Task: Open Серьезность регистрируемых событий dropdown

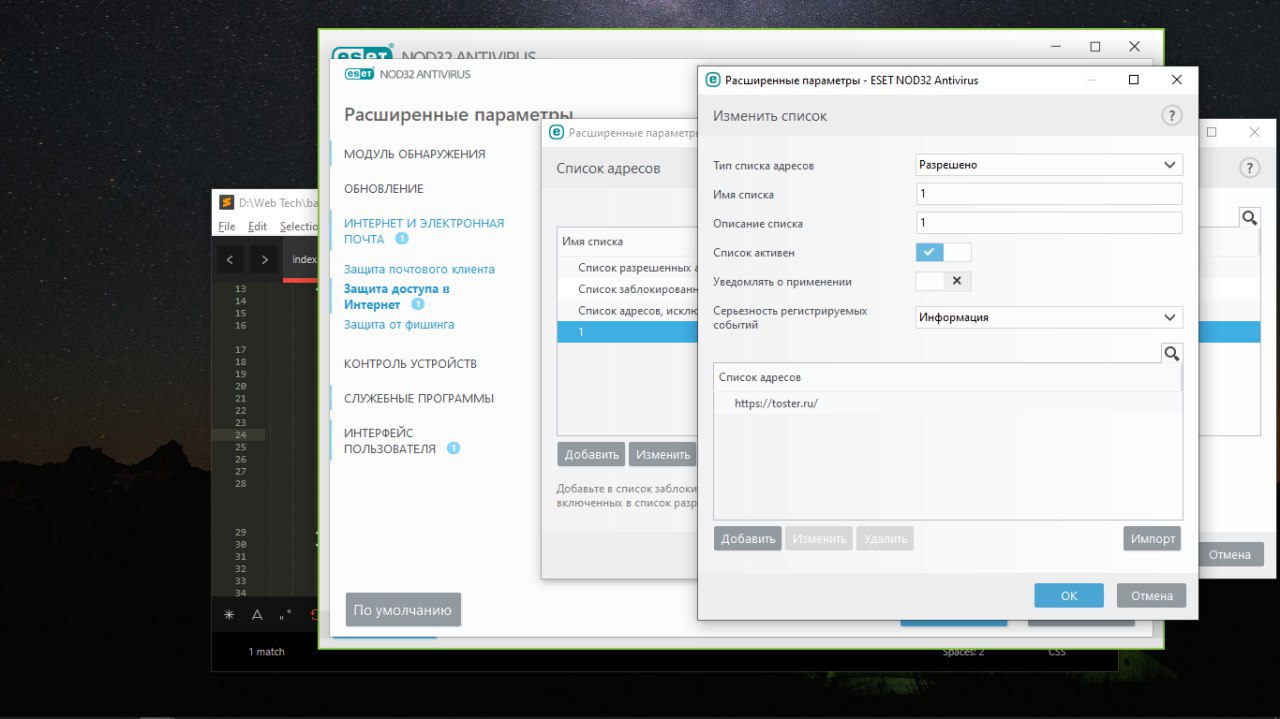Action: point(1049,317)
